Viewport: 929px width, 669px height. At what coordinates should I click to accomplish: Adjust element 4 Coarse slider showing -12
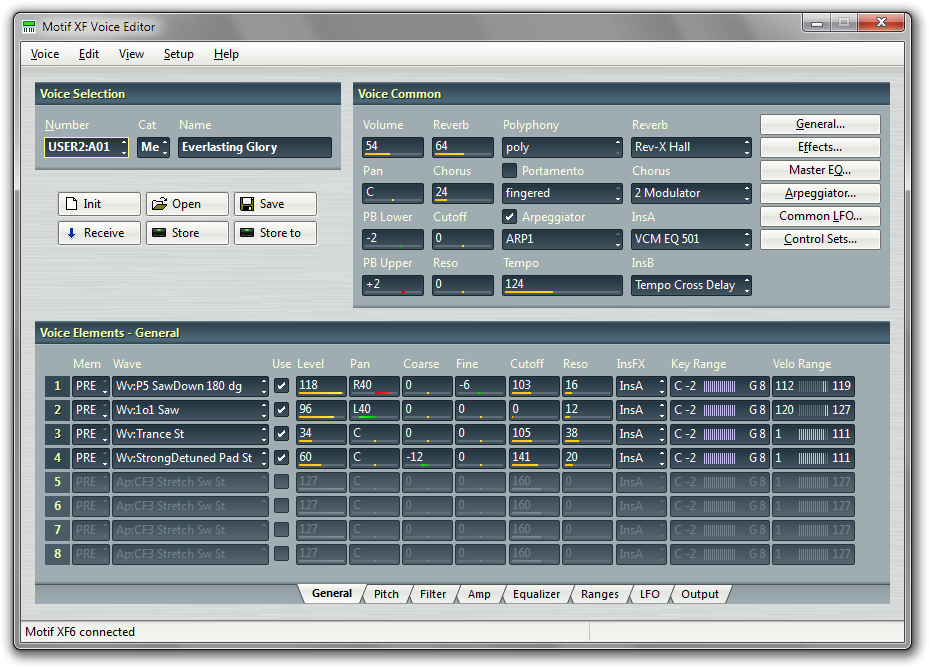tap(427, 458)
